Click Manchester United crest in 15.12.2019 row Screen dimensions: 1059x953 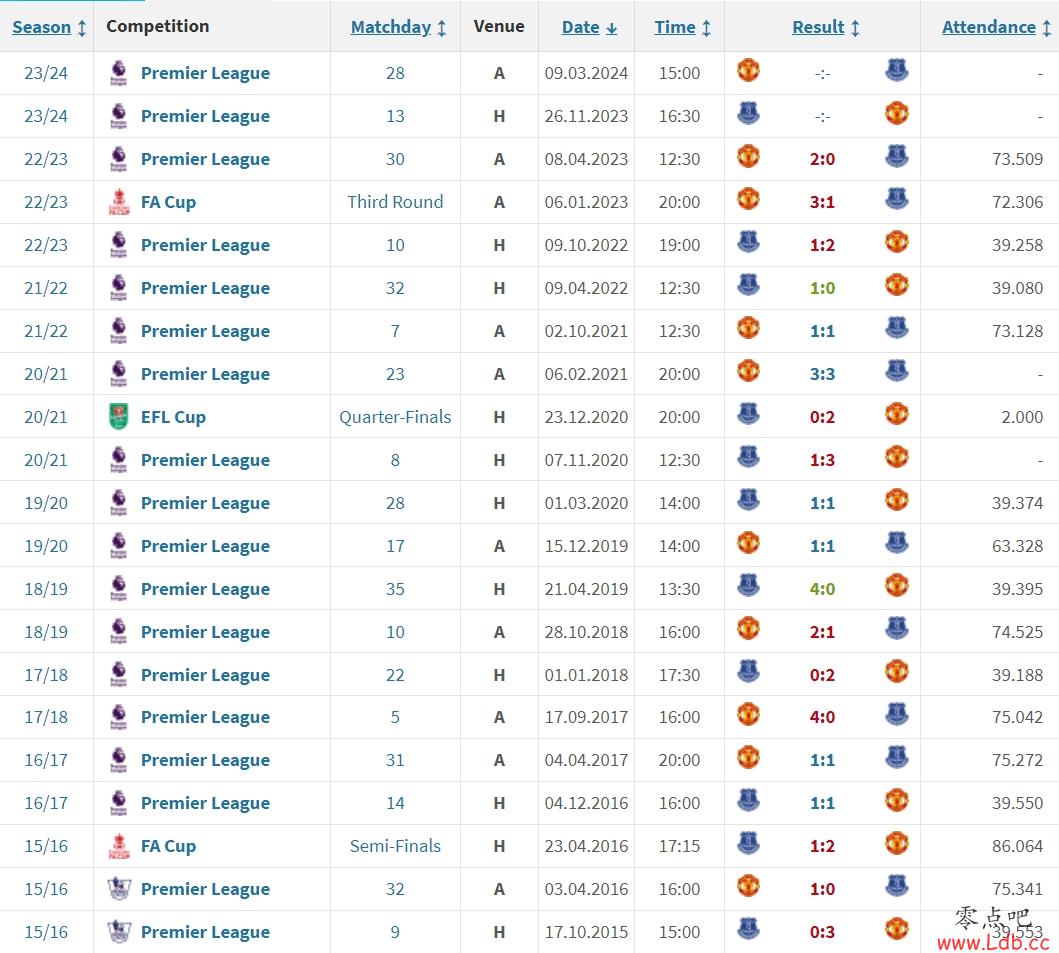(x=748, y=543)
